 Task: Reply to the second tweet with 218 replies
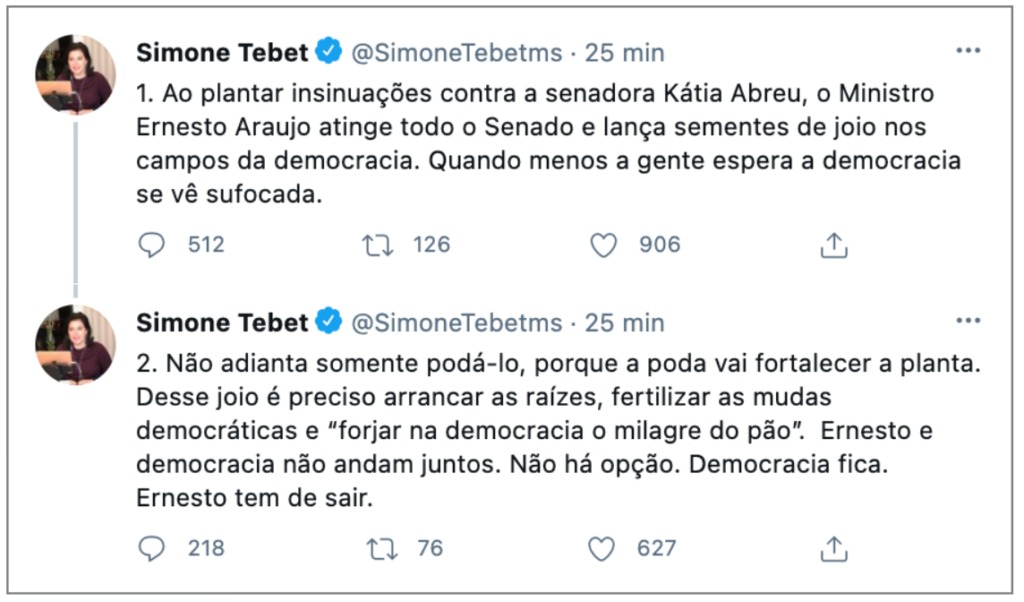tap(151, 548)
